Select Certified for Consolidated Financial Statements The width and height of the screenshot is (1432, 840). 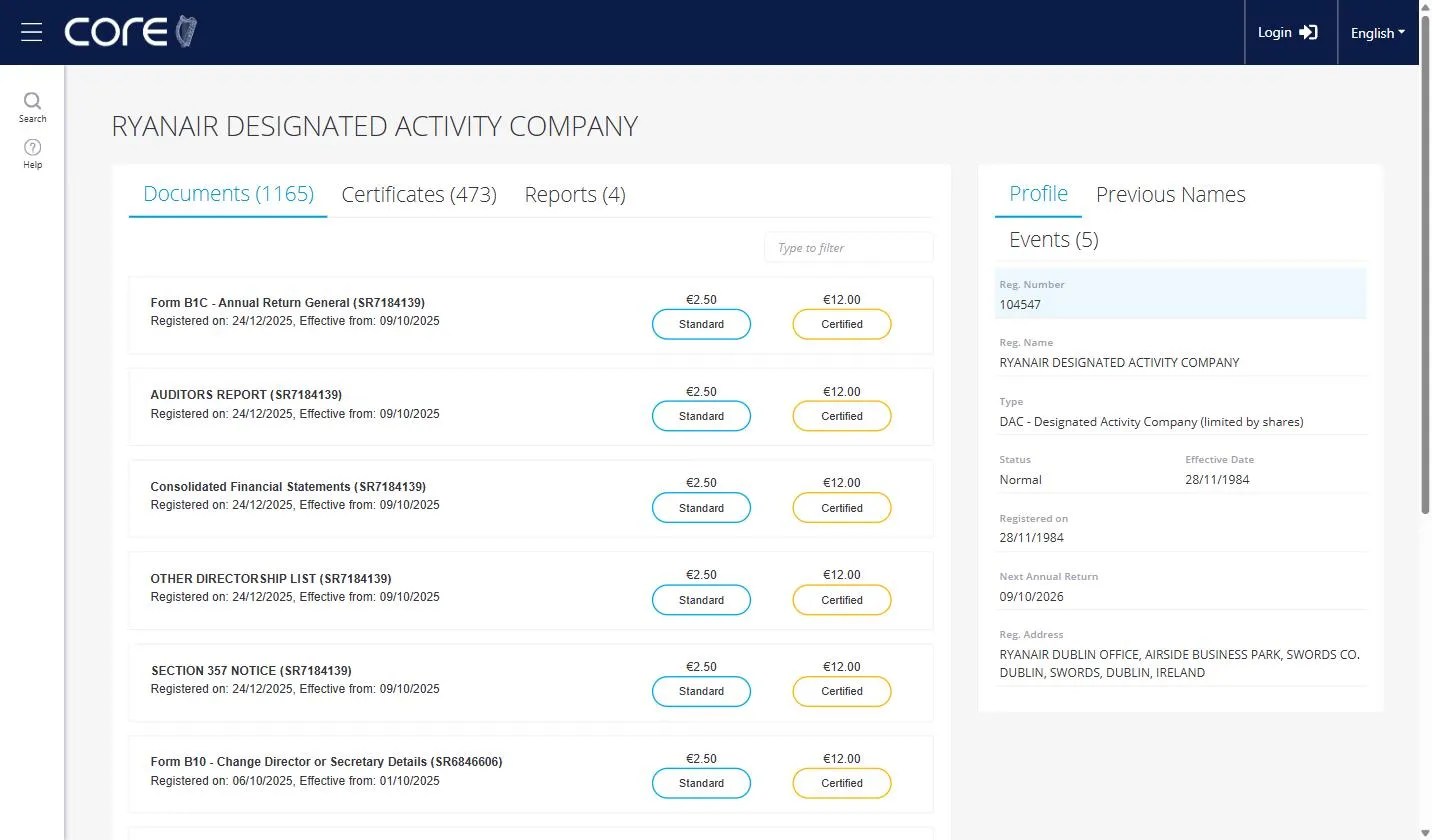pos(842,508)
